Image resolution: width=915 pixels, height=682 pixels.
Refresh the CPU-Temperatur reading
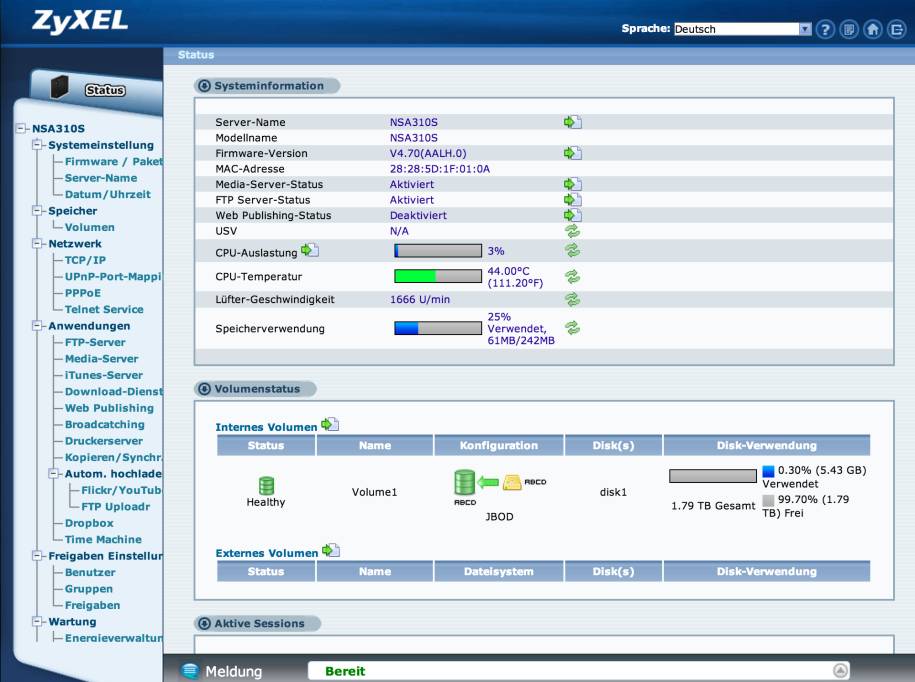tap(572, 277)
